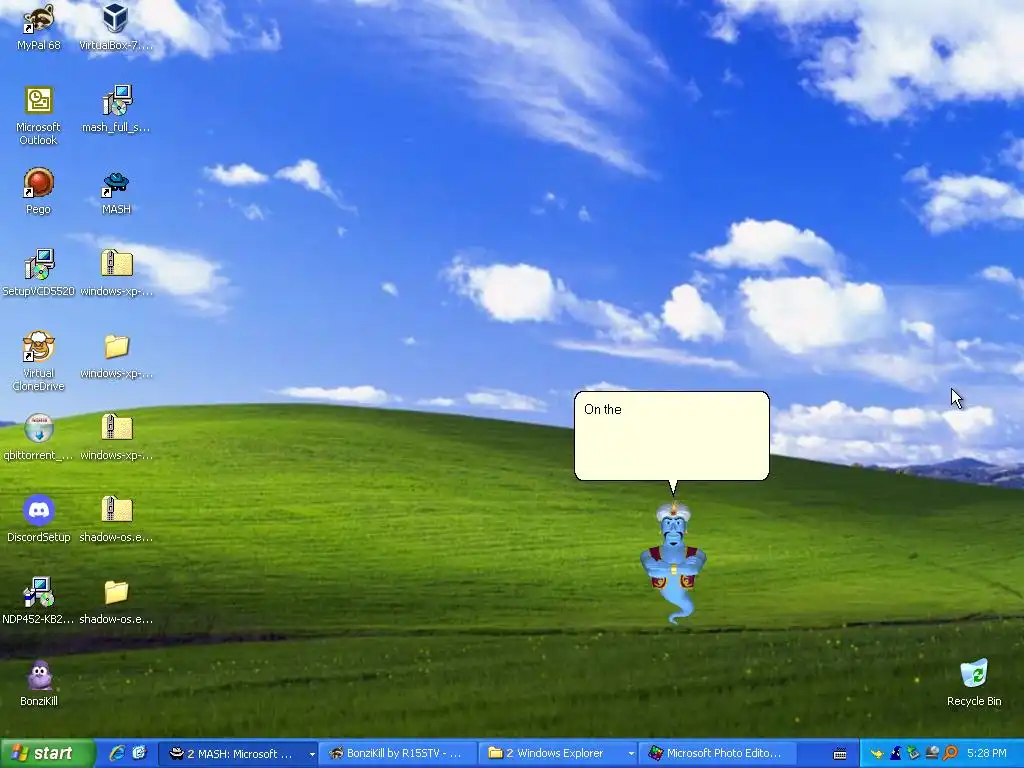Select the VirtualBox-7 installer icon

click(116, 26)
